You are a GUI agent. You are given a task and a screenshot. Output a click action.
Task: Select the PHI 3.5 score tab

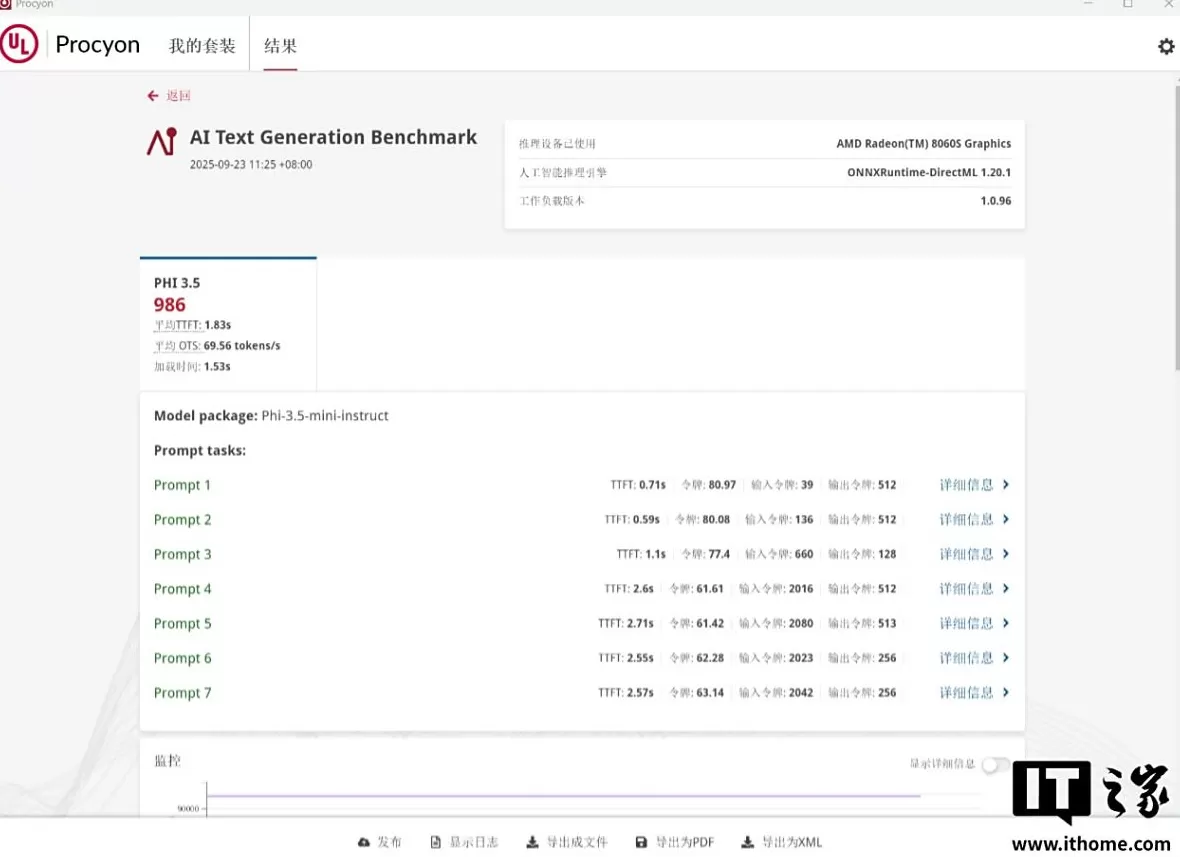tap(228, 323)
